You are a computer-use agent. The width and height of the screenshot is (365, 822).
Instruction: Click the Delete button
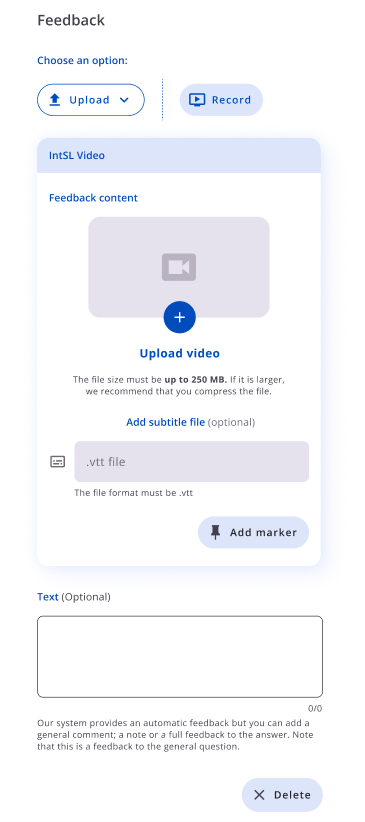pyautogui.click(x=282, y=795)
